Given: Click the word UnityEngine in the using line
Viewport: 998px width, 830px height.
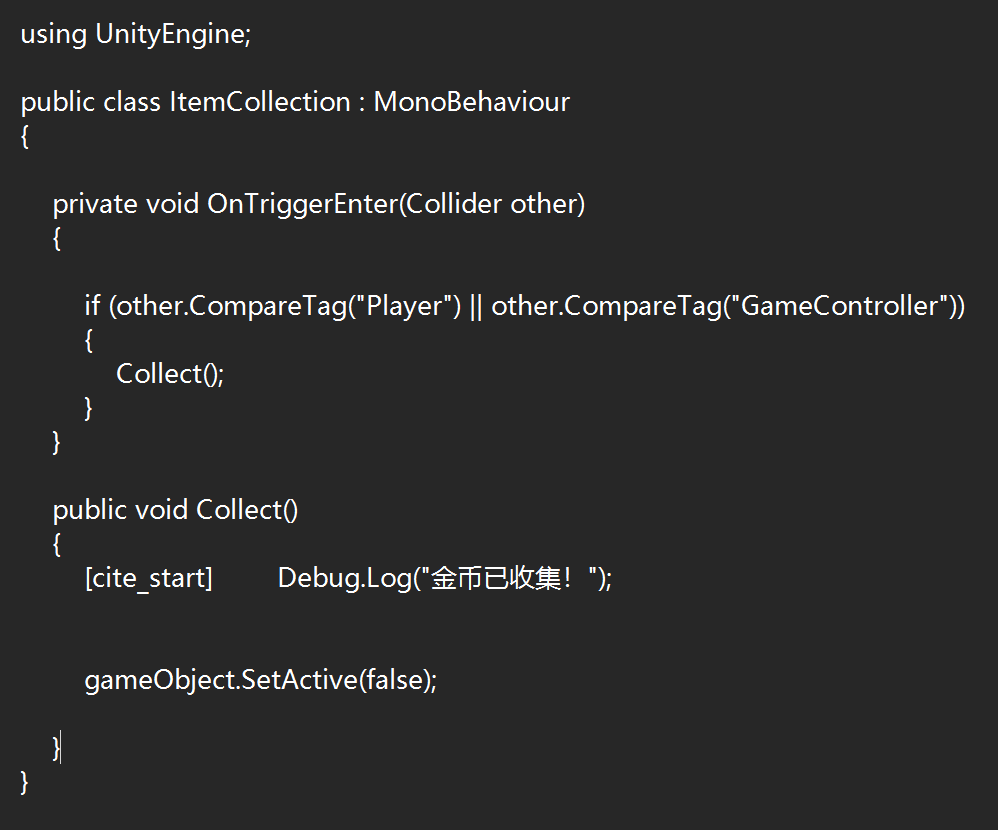Looking at the screenshot, I should click(x=170, y=34).
